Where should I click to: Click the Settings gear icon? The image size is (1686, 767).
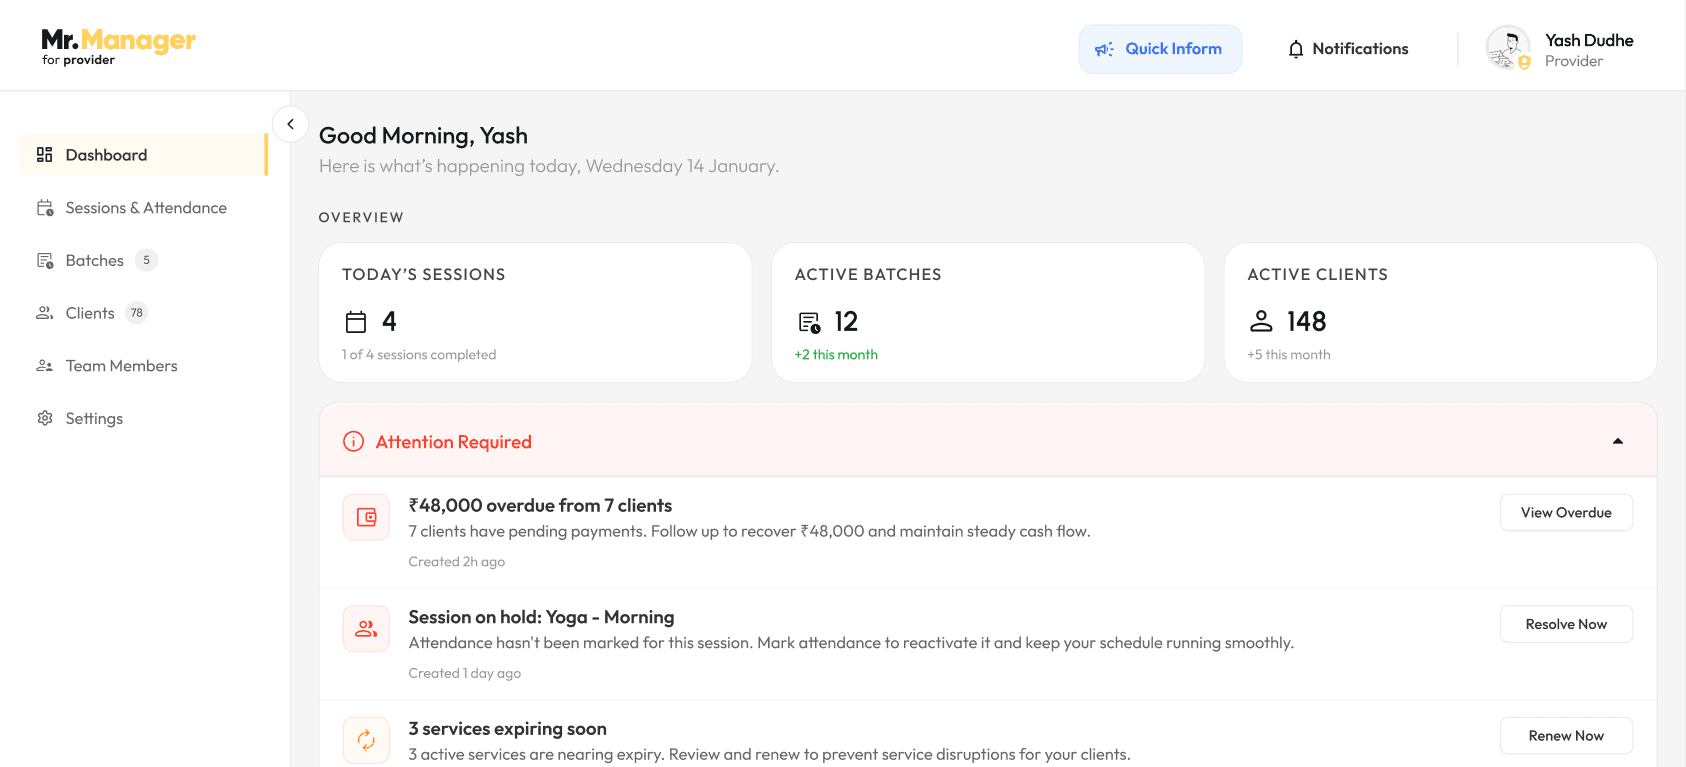(x=44, y=418)
